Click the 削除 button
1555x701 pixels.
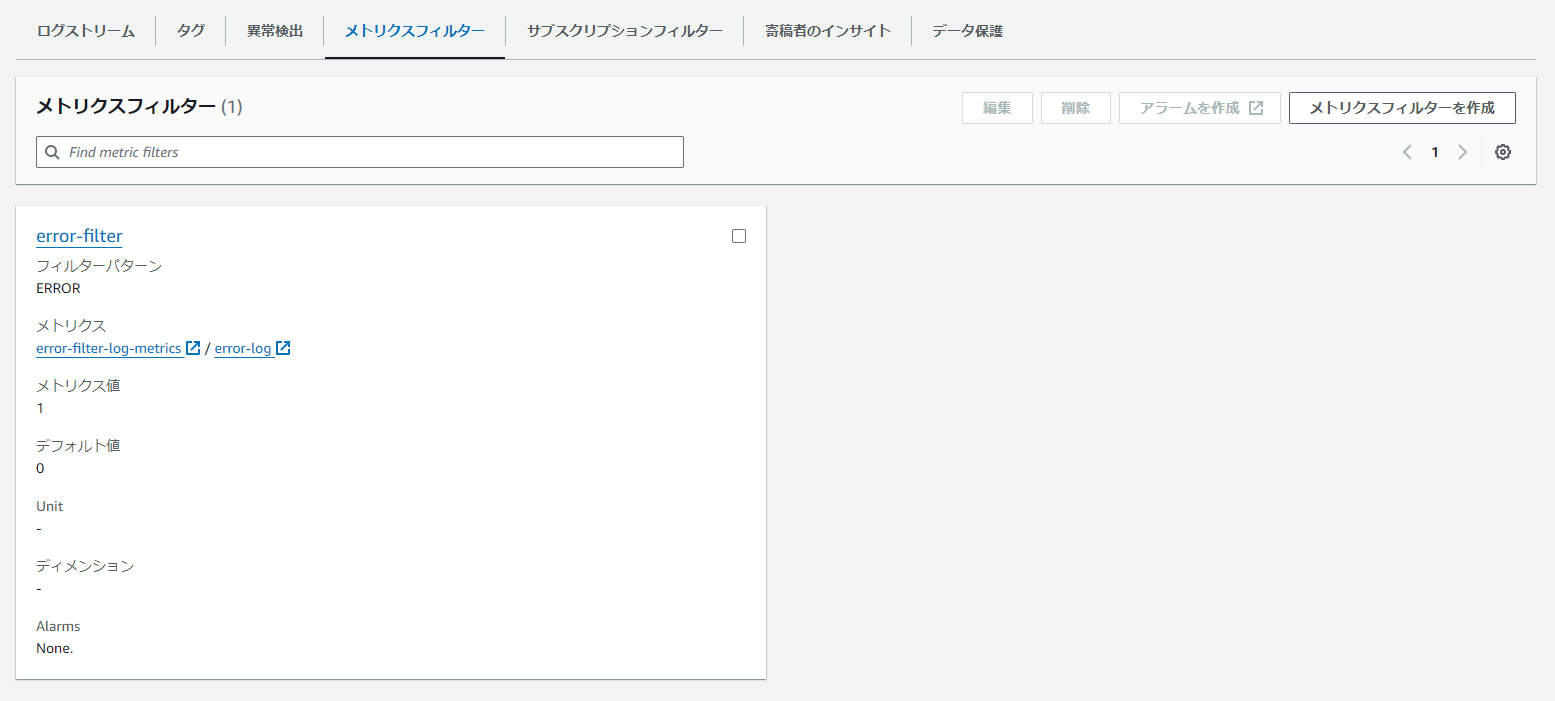[x=1076, y=108]
